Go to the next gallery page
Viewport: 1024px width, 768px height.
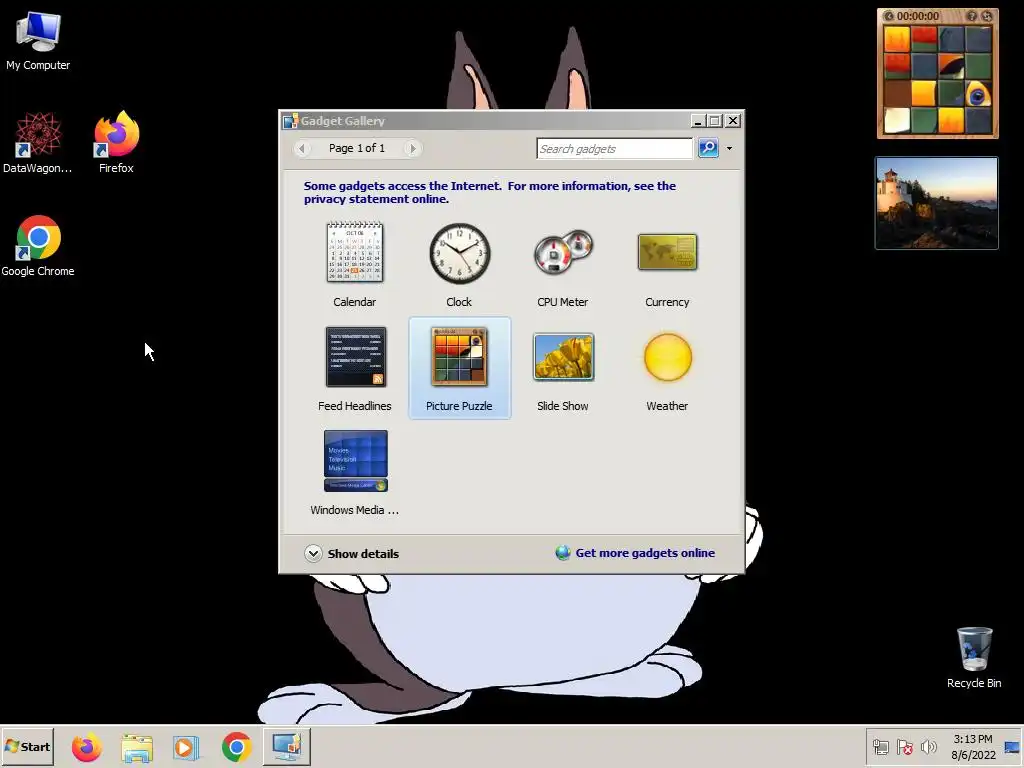(x=412, y=148)
